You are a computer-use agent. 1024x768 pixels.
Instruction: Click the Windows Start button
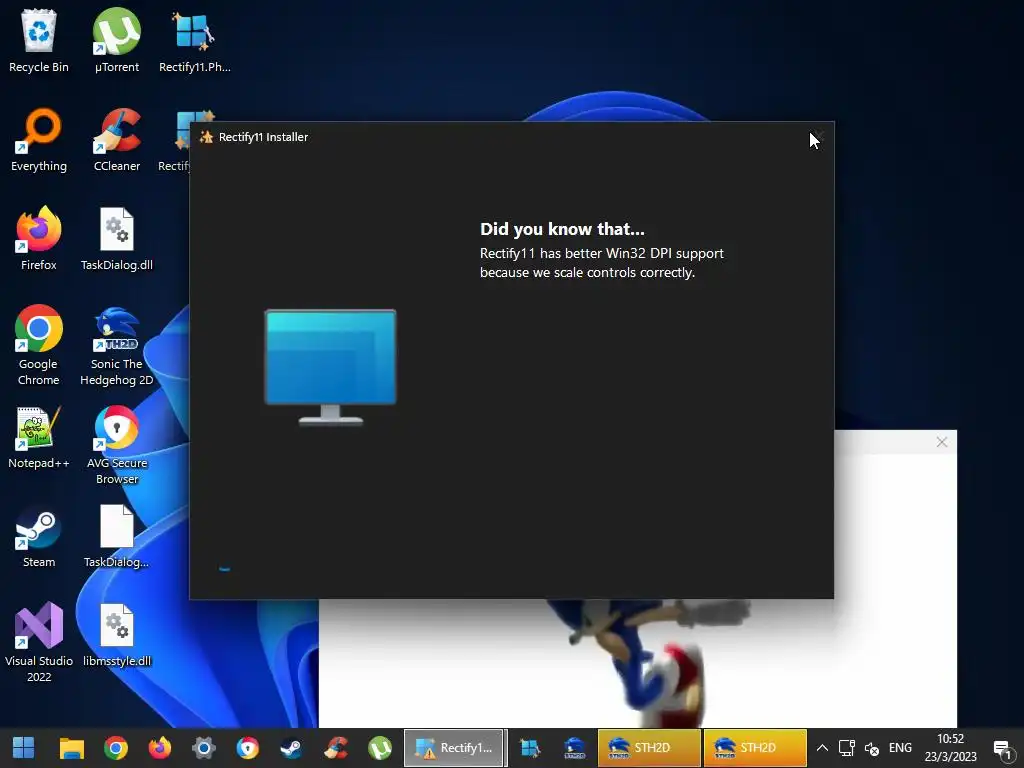click(x=24, y=748)
